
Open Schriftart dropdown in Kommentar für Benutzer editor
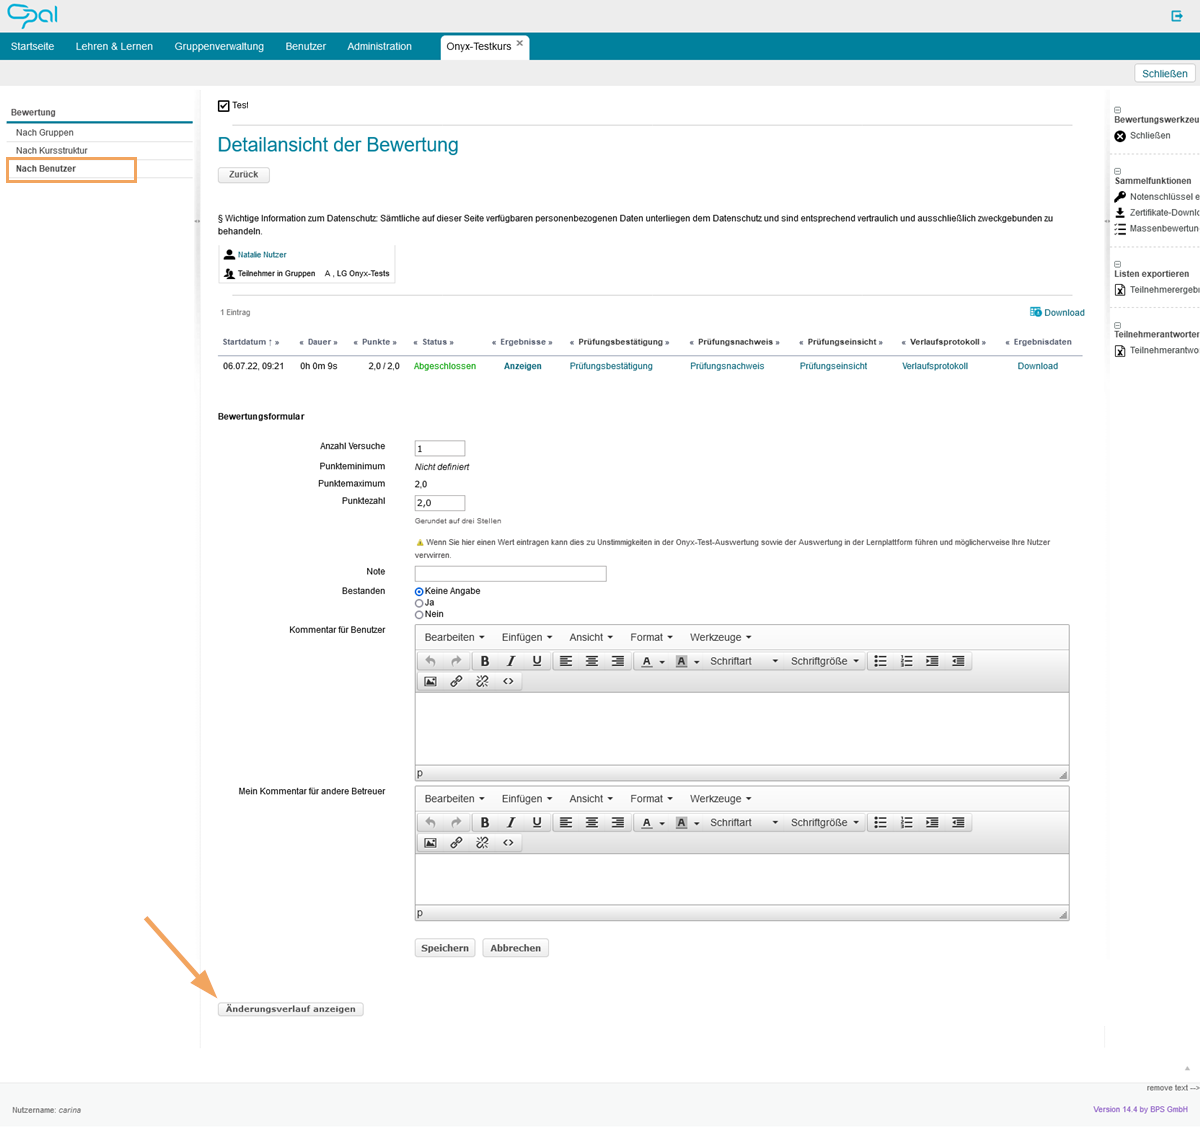click(x=743, y=661)
